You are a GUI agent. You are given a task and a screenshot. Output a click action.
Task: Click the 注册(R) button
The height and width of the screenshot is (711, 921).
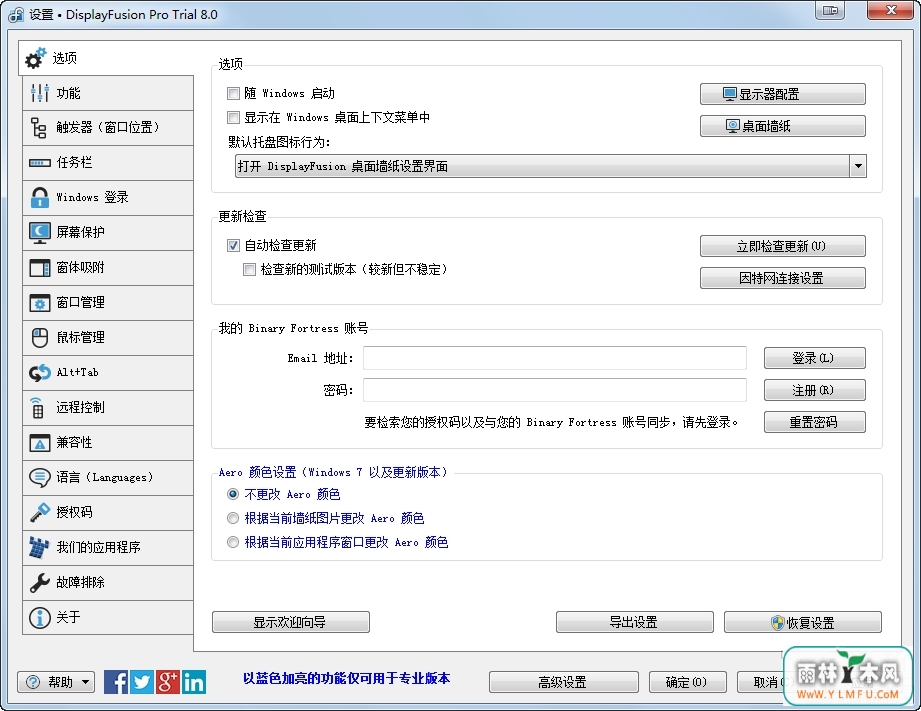tap(815, 390)
